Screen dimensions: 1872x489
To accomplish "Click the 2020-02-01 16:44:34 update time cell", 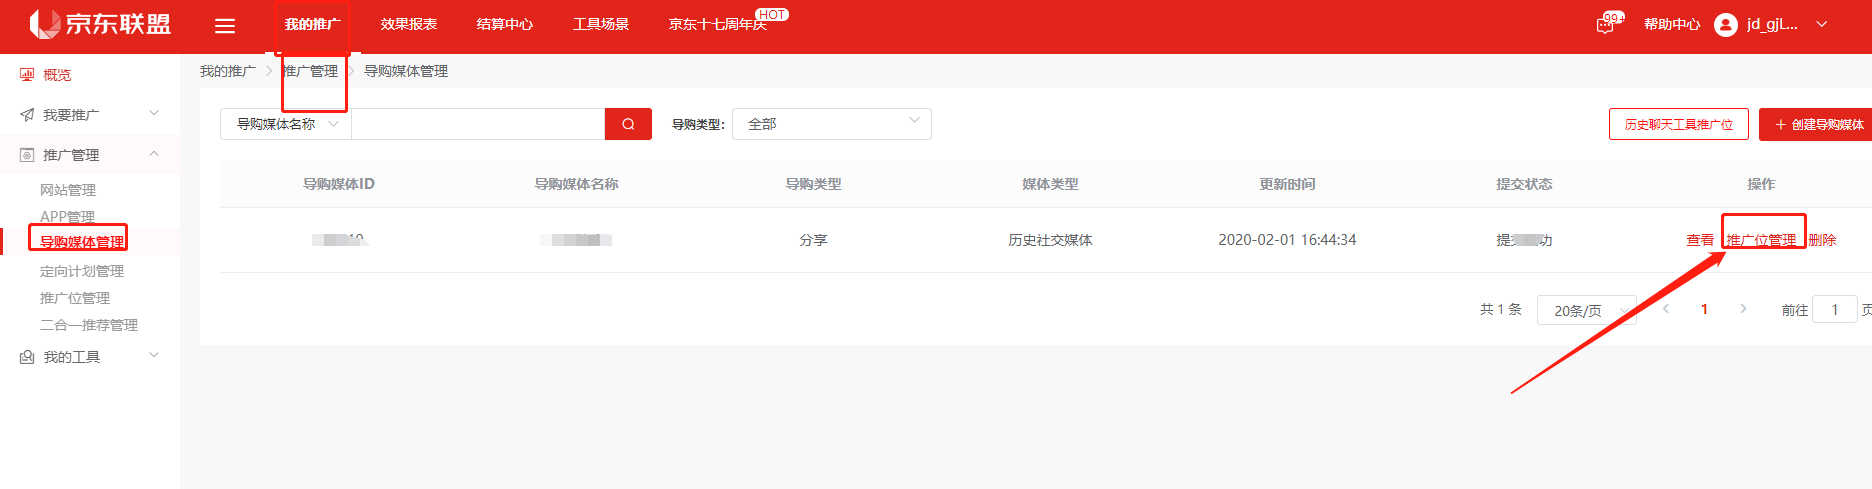I will point(1287,240).
